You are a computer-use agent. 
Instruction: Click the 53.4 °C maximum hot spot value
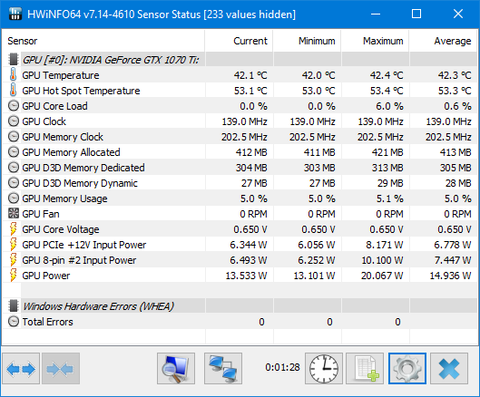coord(387,91)
